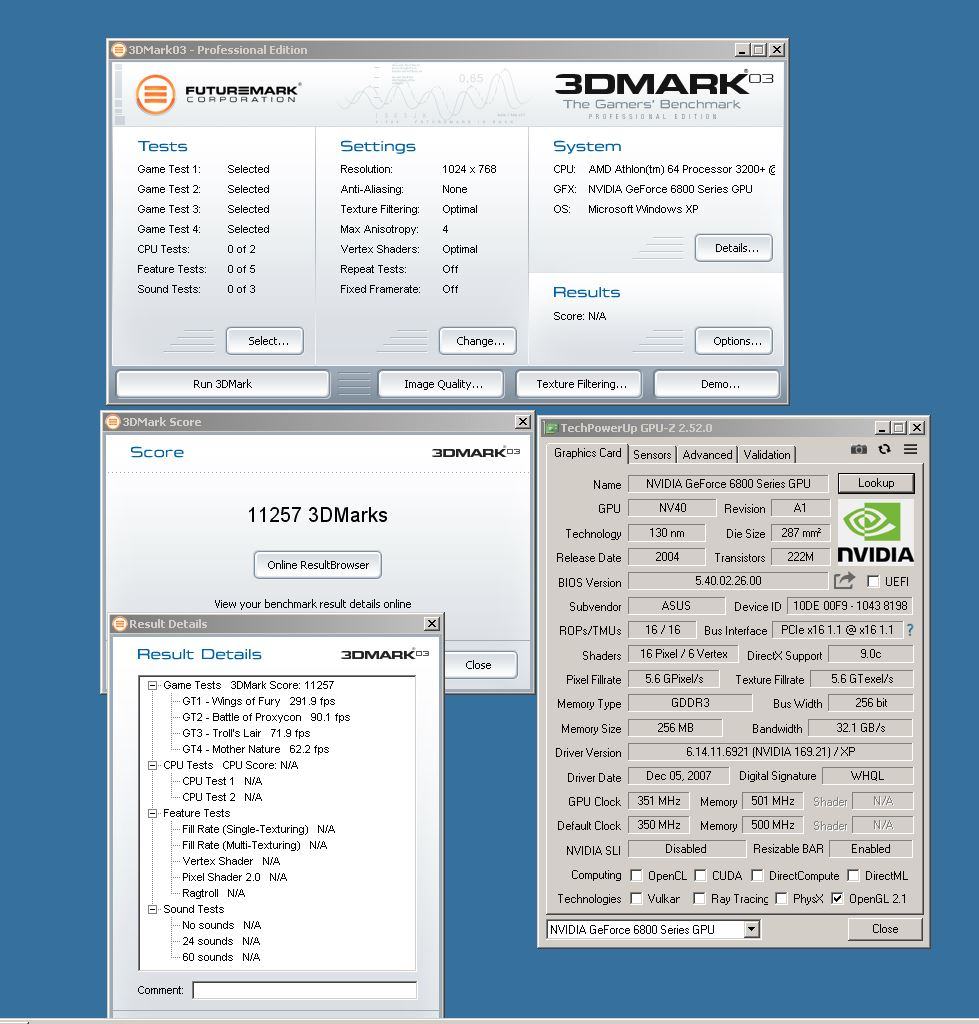979x1024 pixels.
Task: Select the CPU Test 1 row
Action: [222, 781]
